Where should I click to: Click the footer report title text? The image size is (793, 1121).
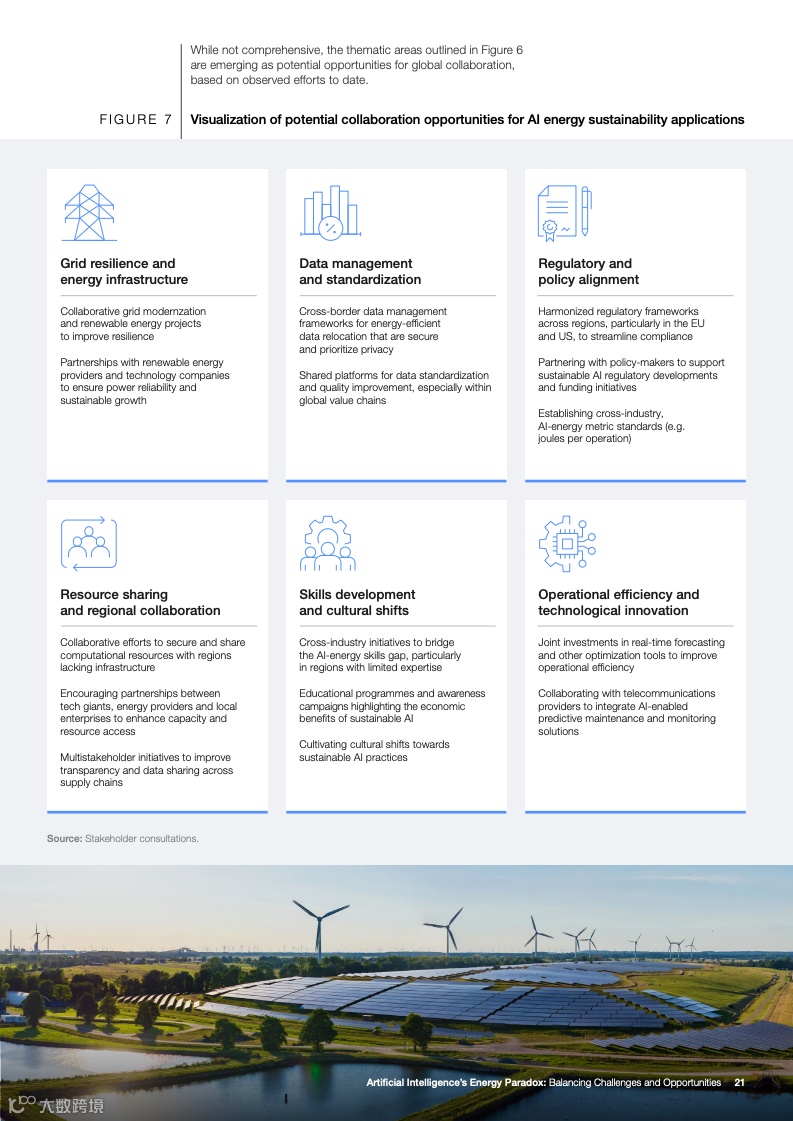[x=543, y=1082]
